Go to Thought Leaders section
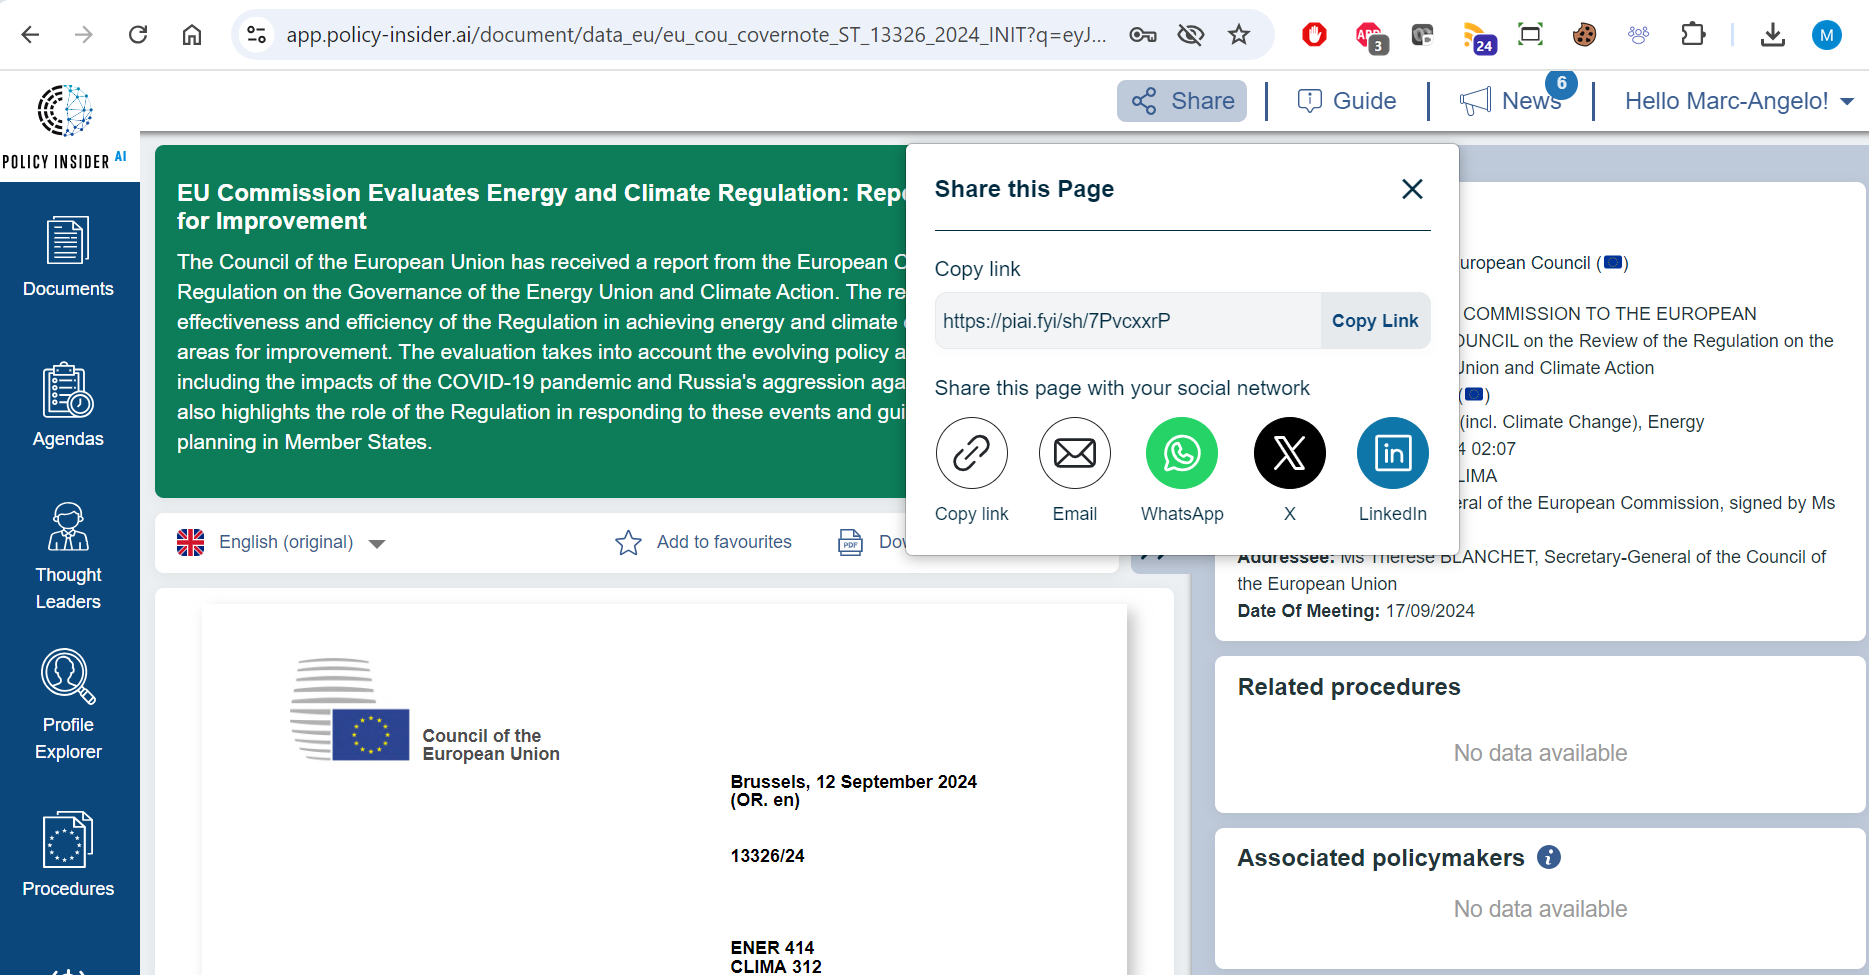This screenshot has height=975, width=1869. click(68, 556)
